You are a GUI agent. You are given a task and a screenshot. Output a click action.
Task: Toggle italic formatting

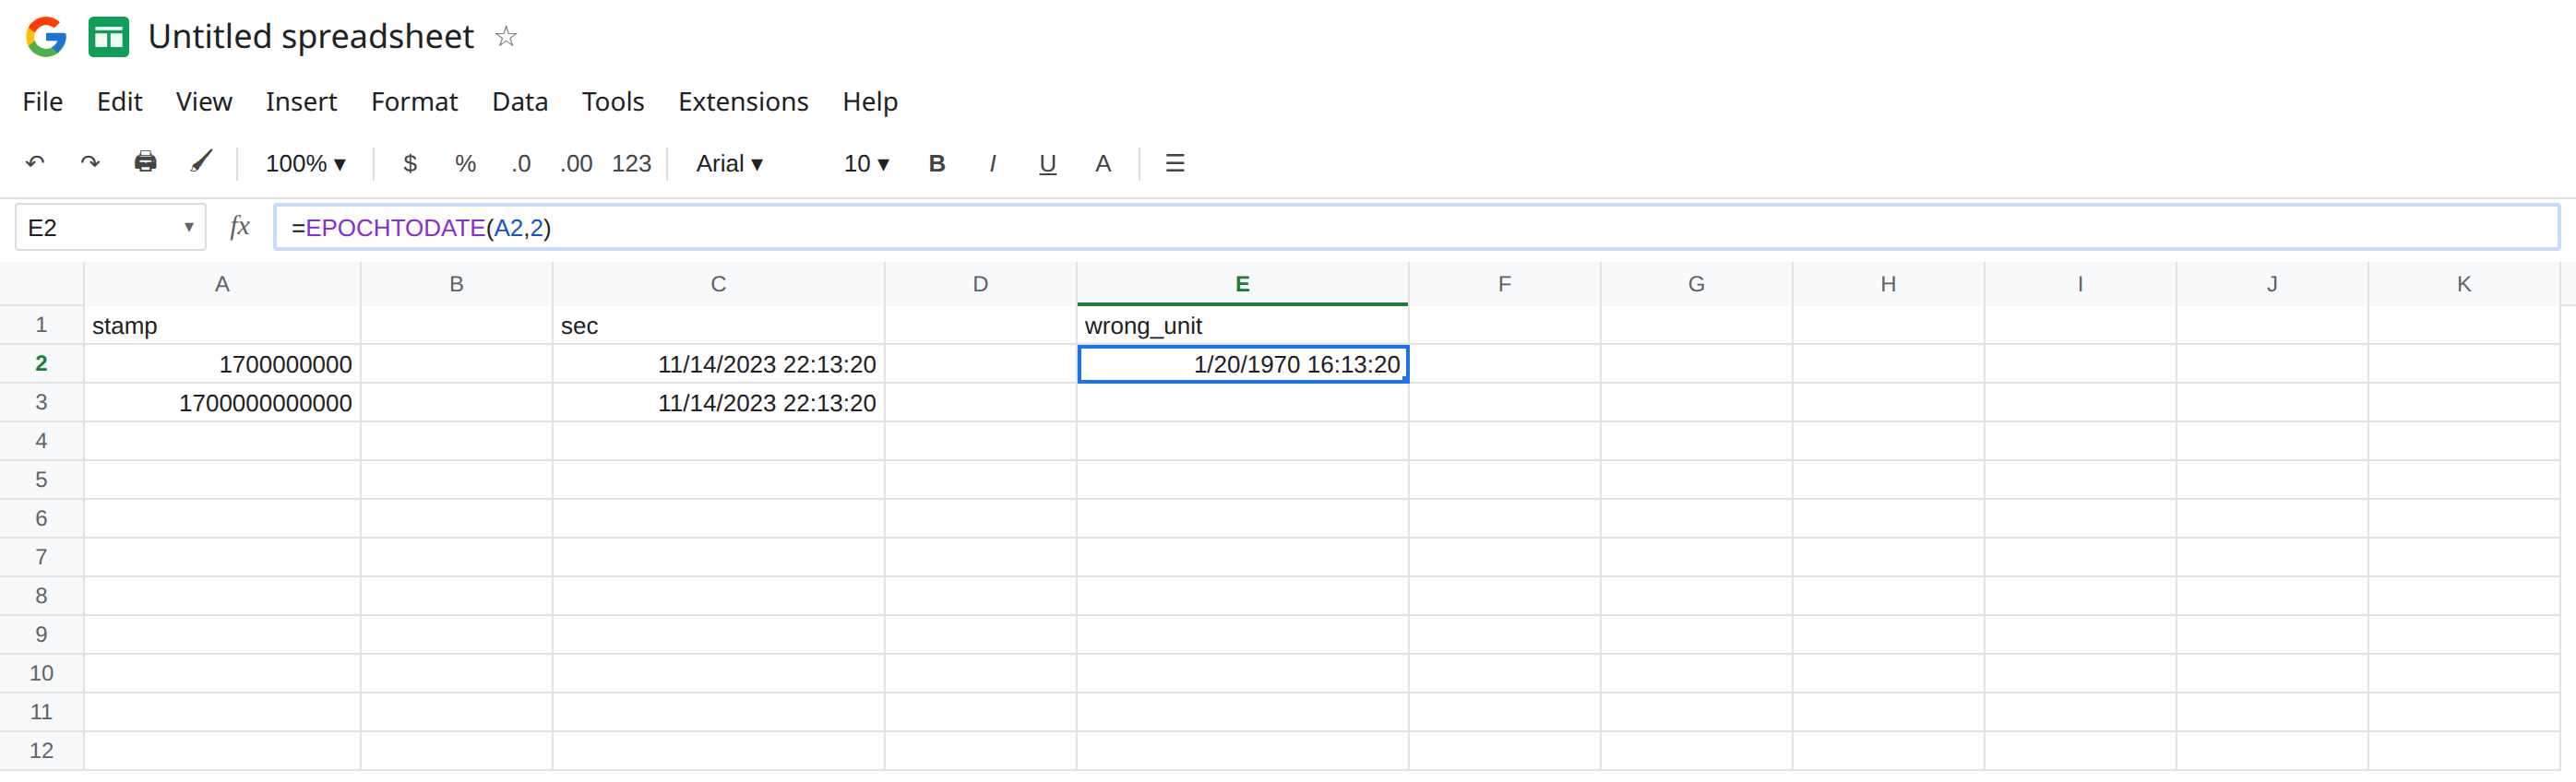point(992,163)
